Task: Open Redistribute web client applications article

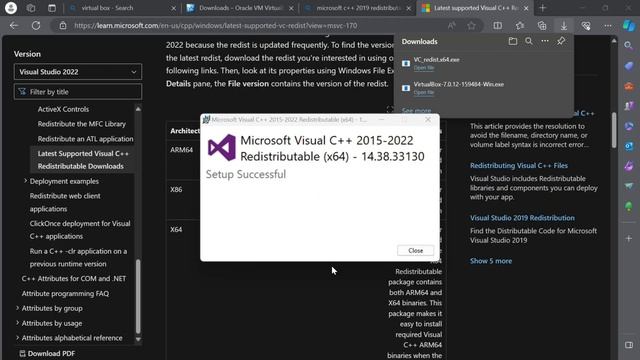Action: [x=65, y=202]
